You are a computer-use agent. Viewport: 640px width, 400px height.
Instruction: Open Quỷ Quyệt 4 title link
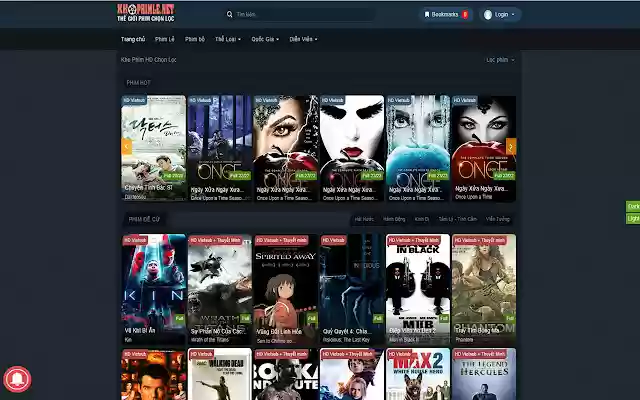(345, 331)
